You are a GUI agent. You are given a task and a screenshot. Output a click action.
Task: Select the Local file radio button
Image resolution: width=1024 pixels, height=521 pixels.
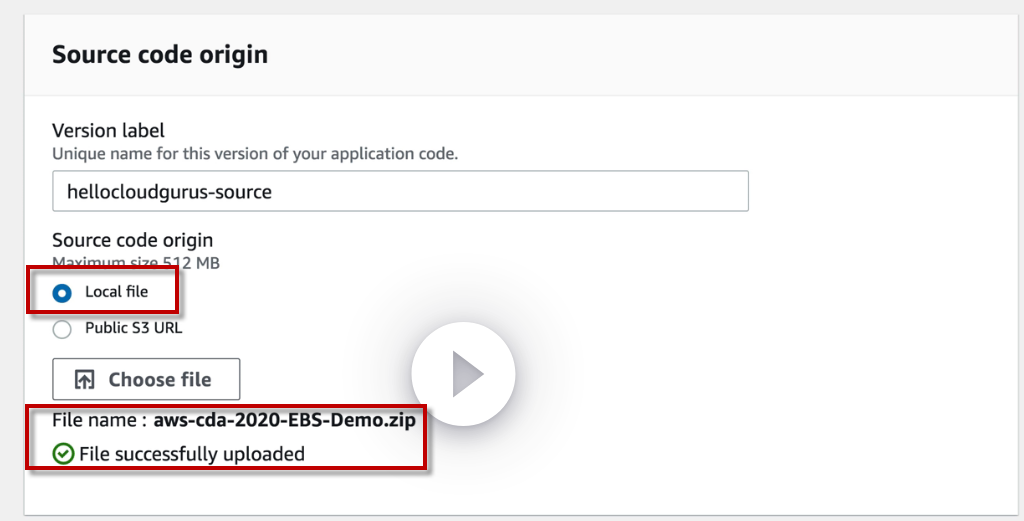pos(63,293)
